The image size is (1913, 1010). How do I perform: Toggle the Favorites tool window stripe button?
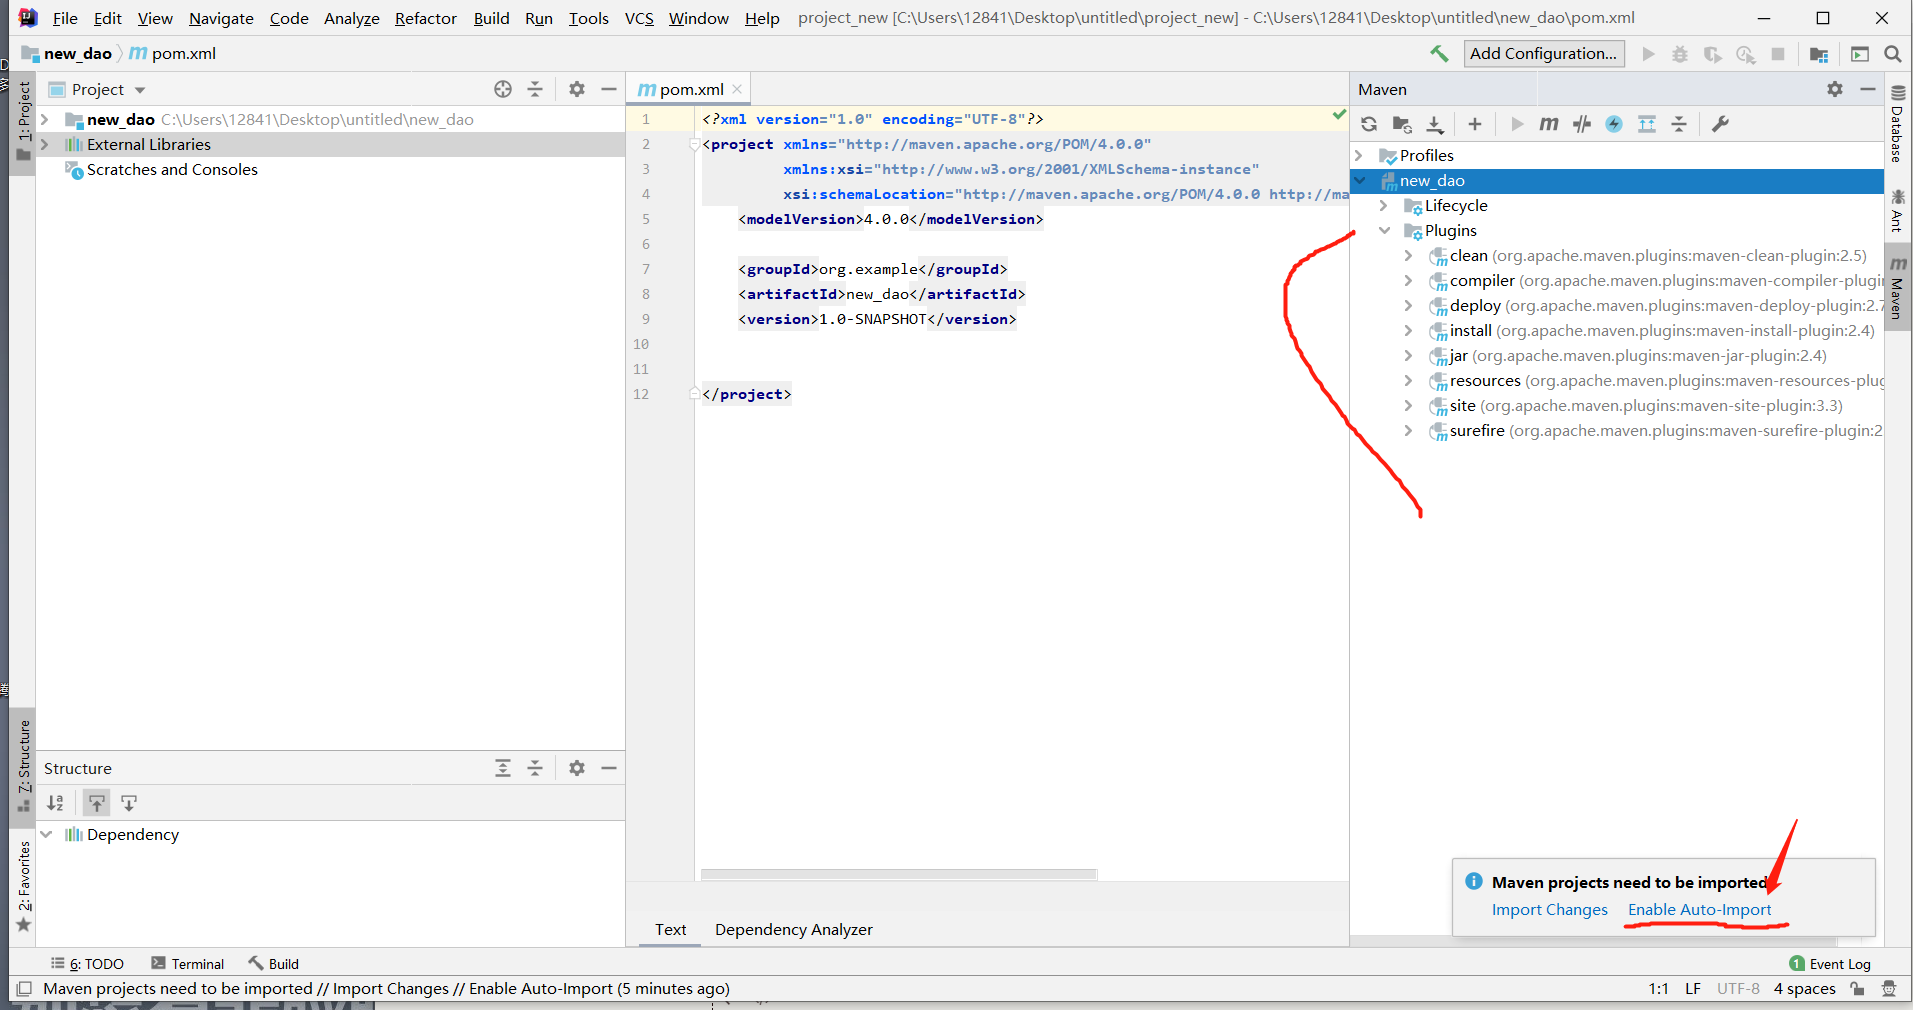click(x=24, y=886)
